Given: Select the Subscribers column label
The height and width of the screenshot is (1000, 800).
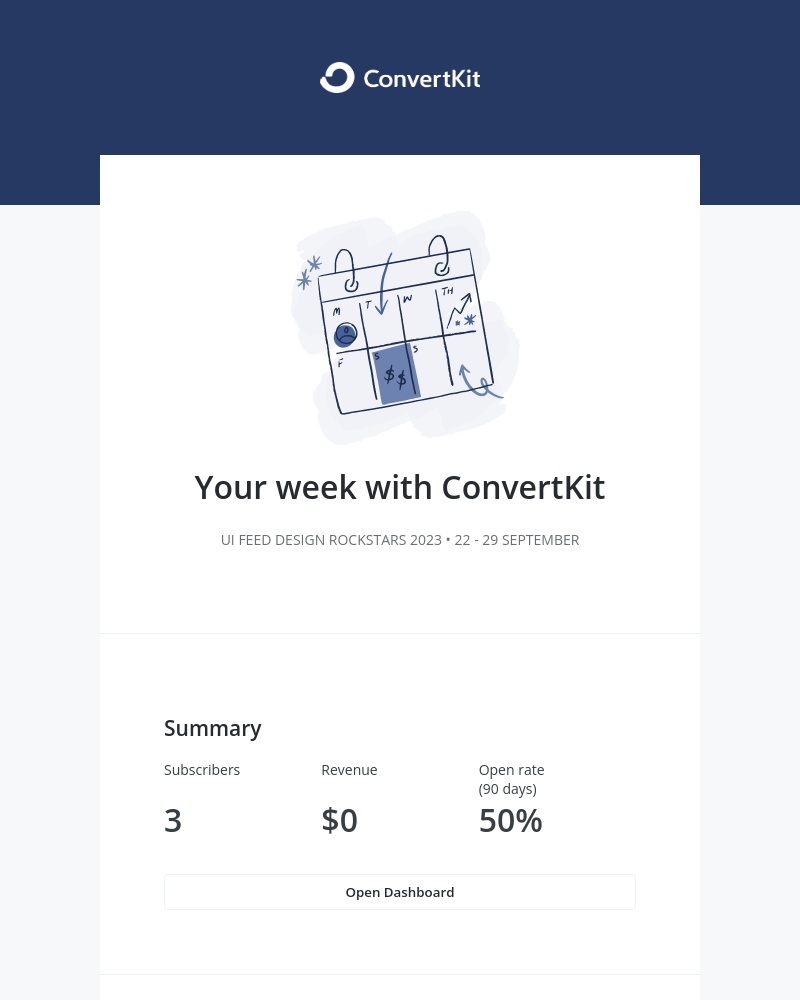Looking at the screenshot, I should (202, 769).
